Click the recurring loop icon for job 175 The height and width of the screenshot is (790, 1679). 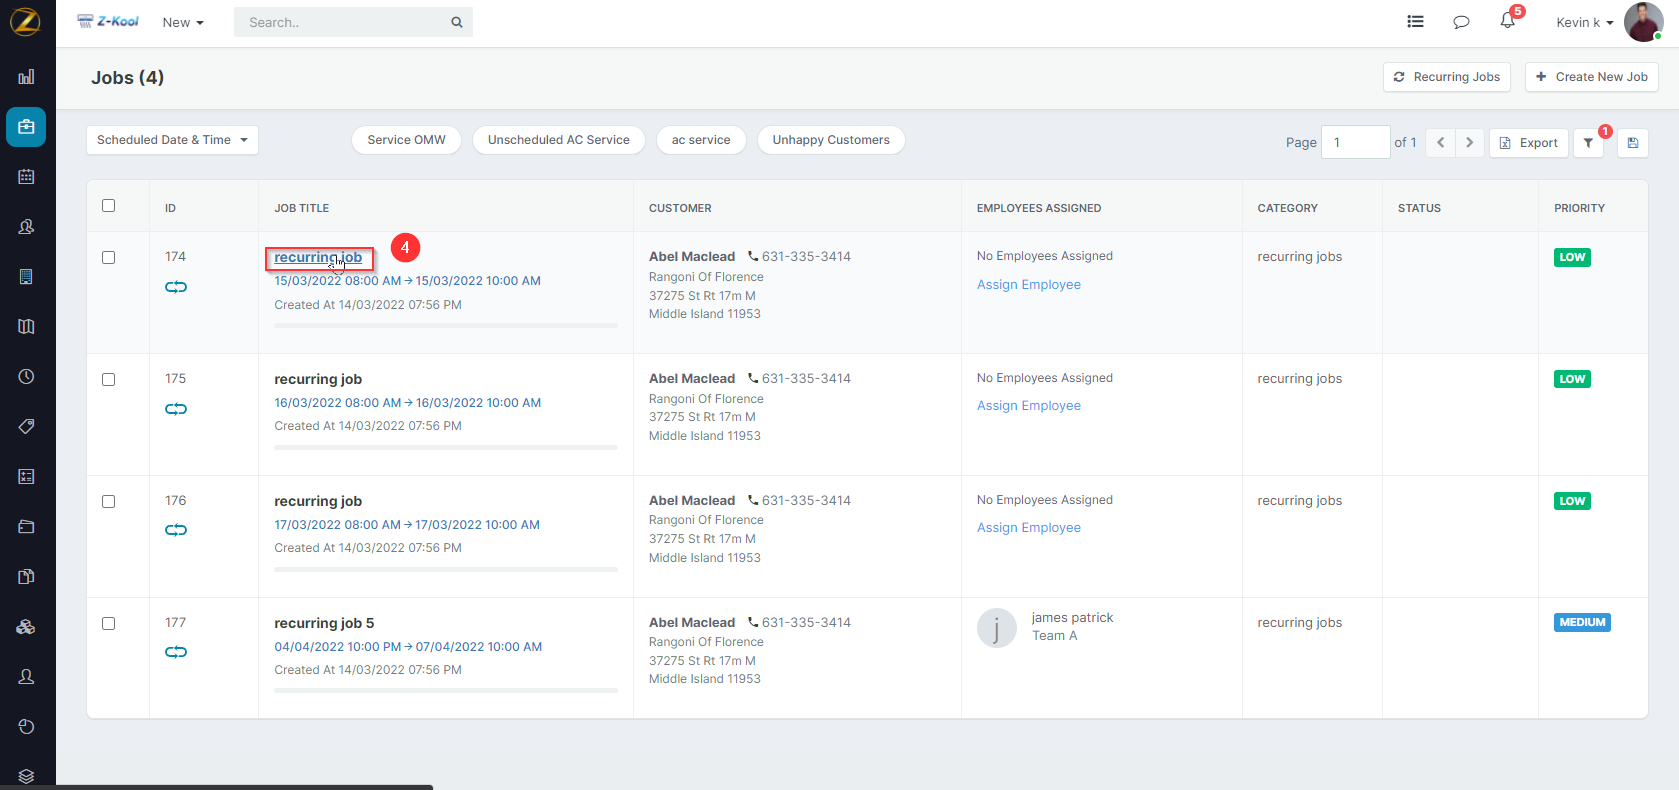176,409
